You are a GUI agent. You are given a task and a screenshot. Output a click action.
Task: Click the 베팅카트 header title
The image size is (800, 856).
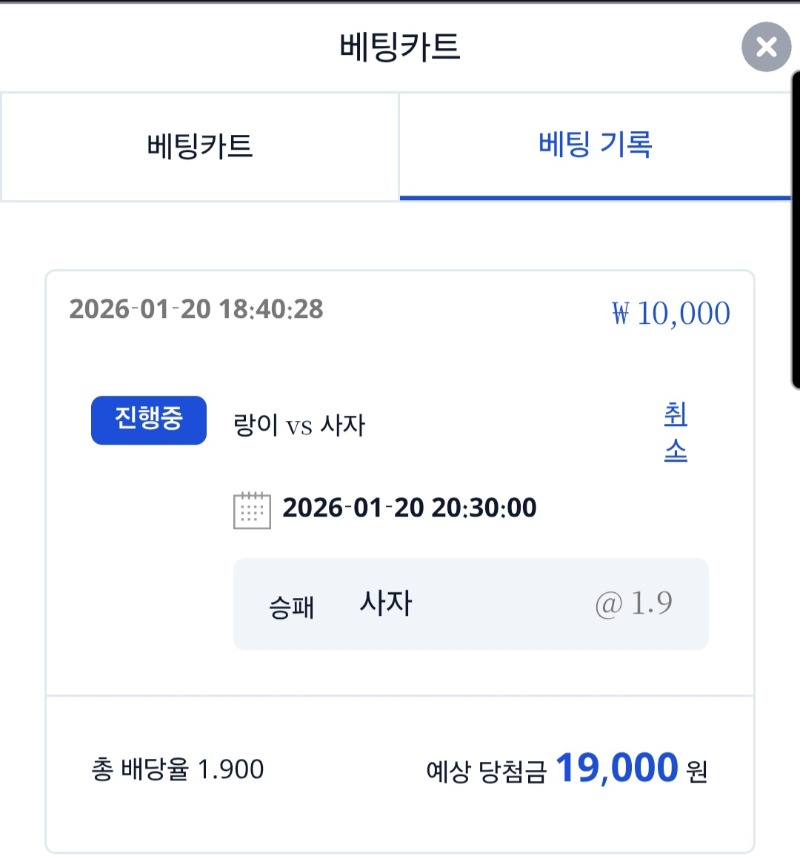click(400, 47)
